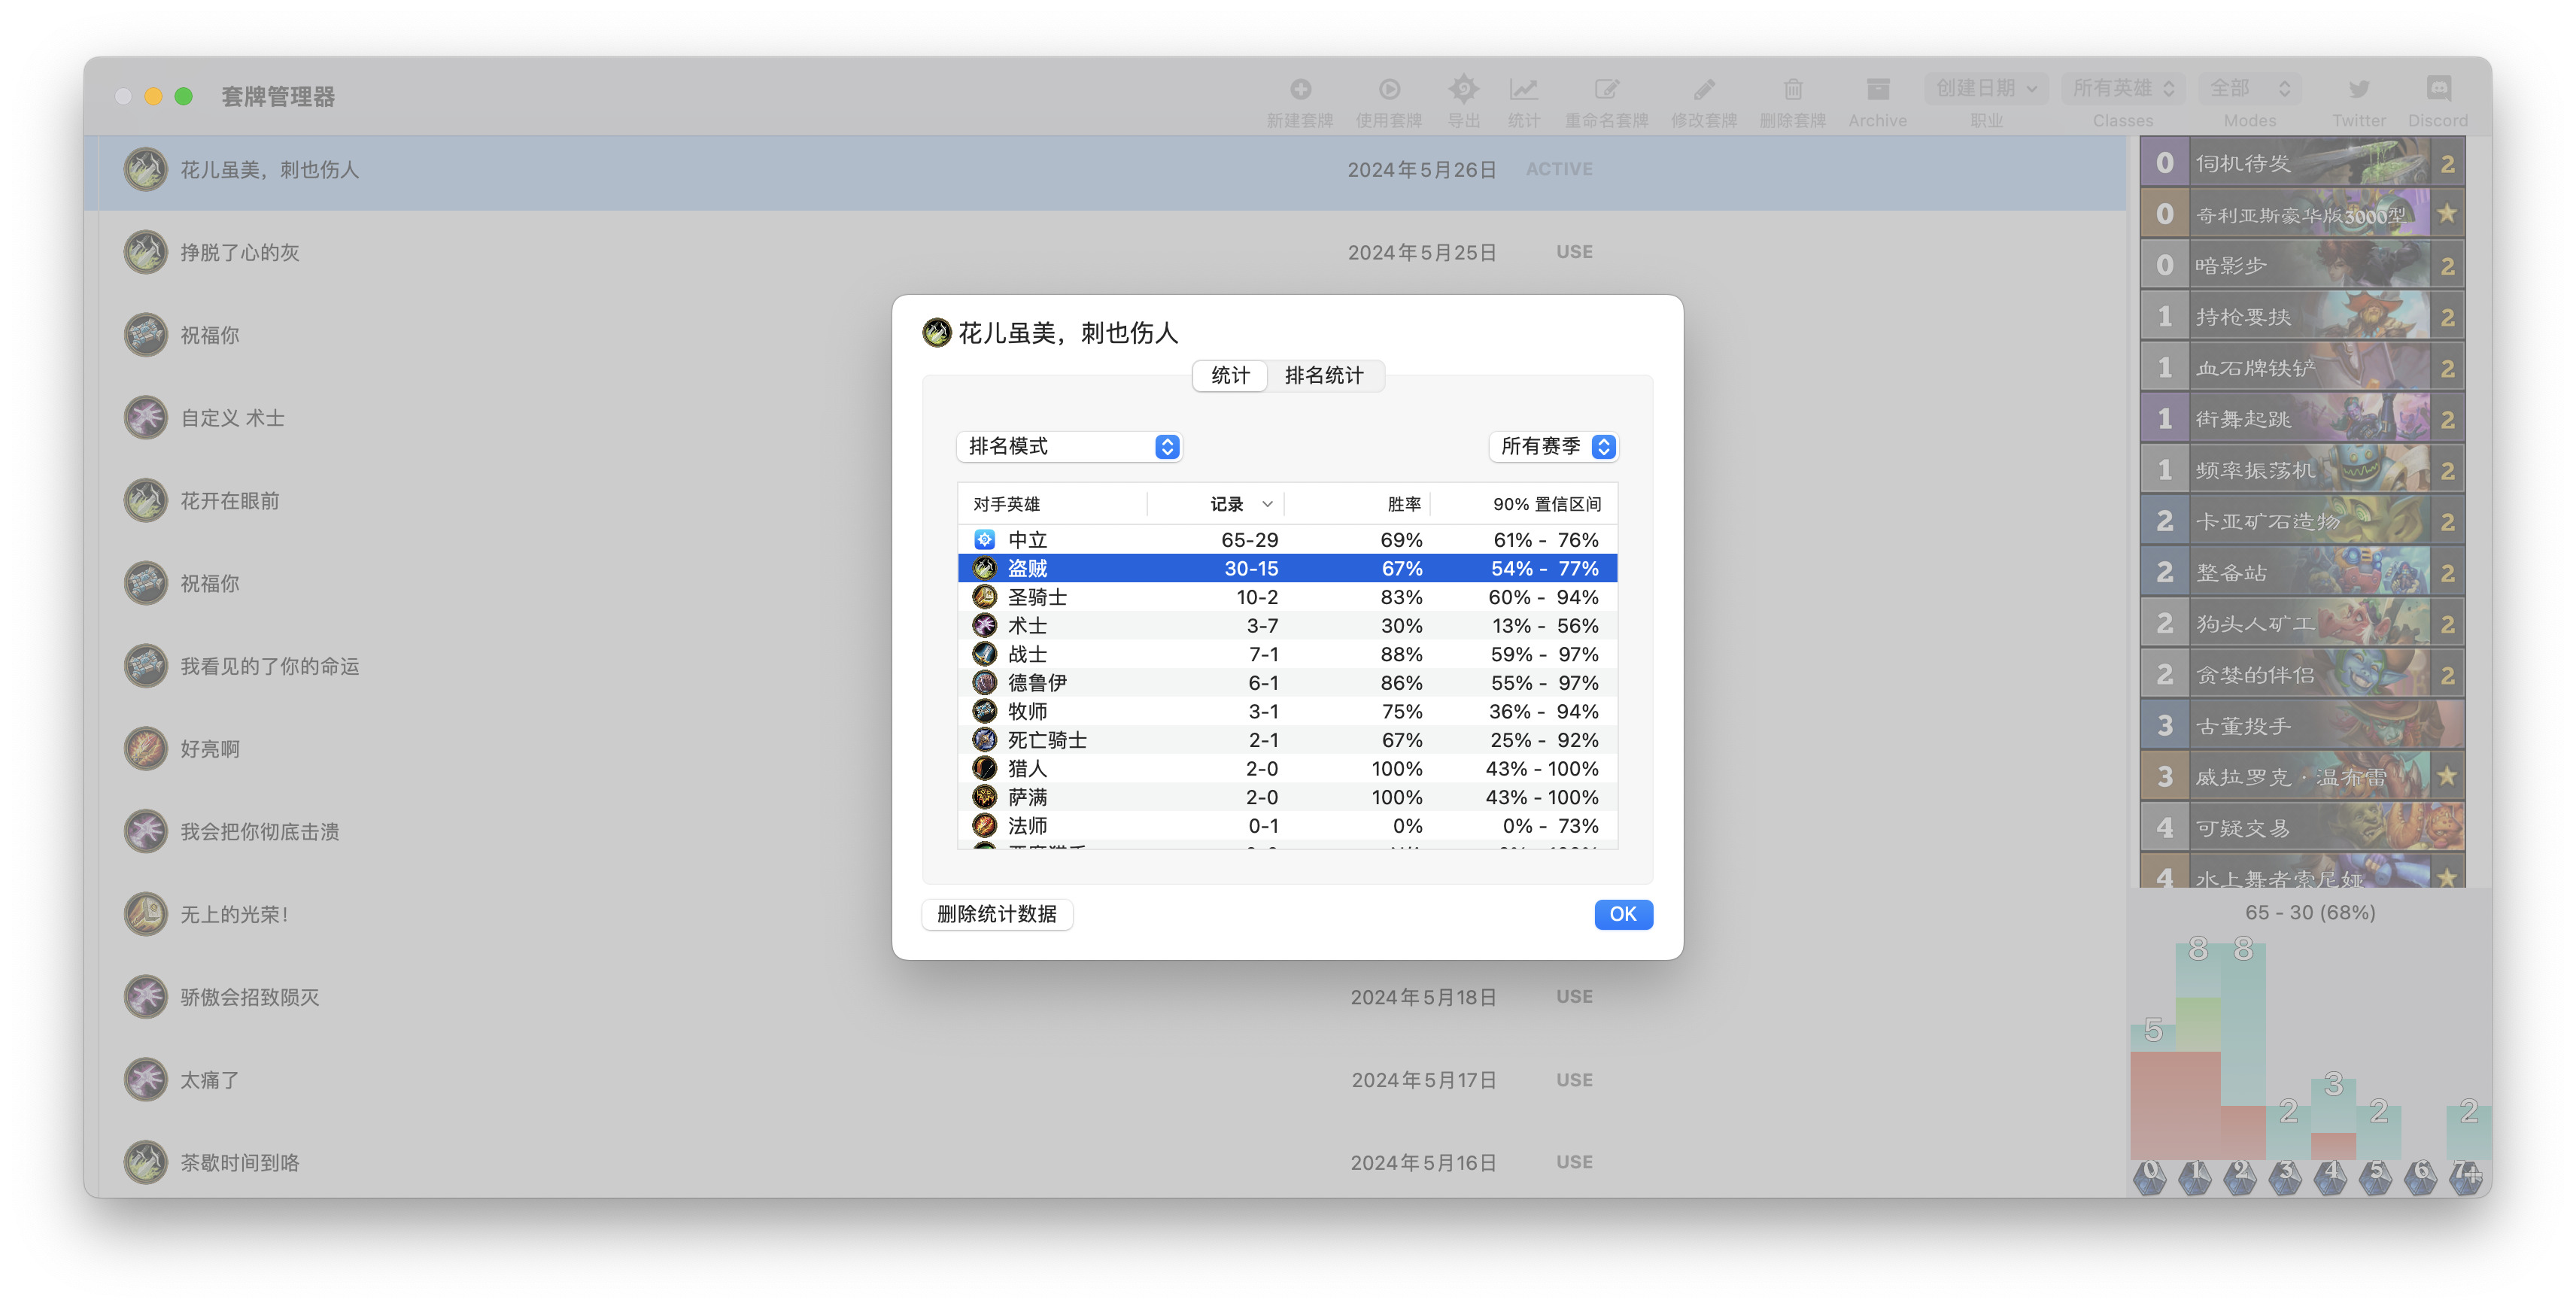This screenshot has height=1309, width=2576.
Task: Click card 持枪要挟 in deck list
Action: tap(2303, 317)
